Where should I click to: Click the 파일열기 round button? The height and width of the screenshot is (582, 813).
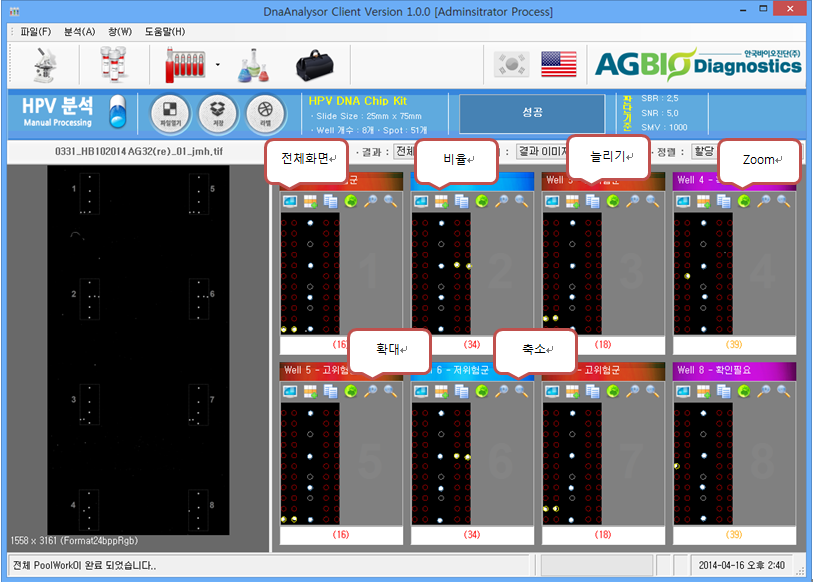(170, 113)
